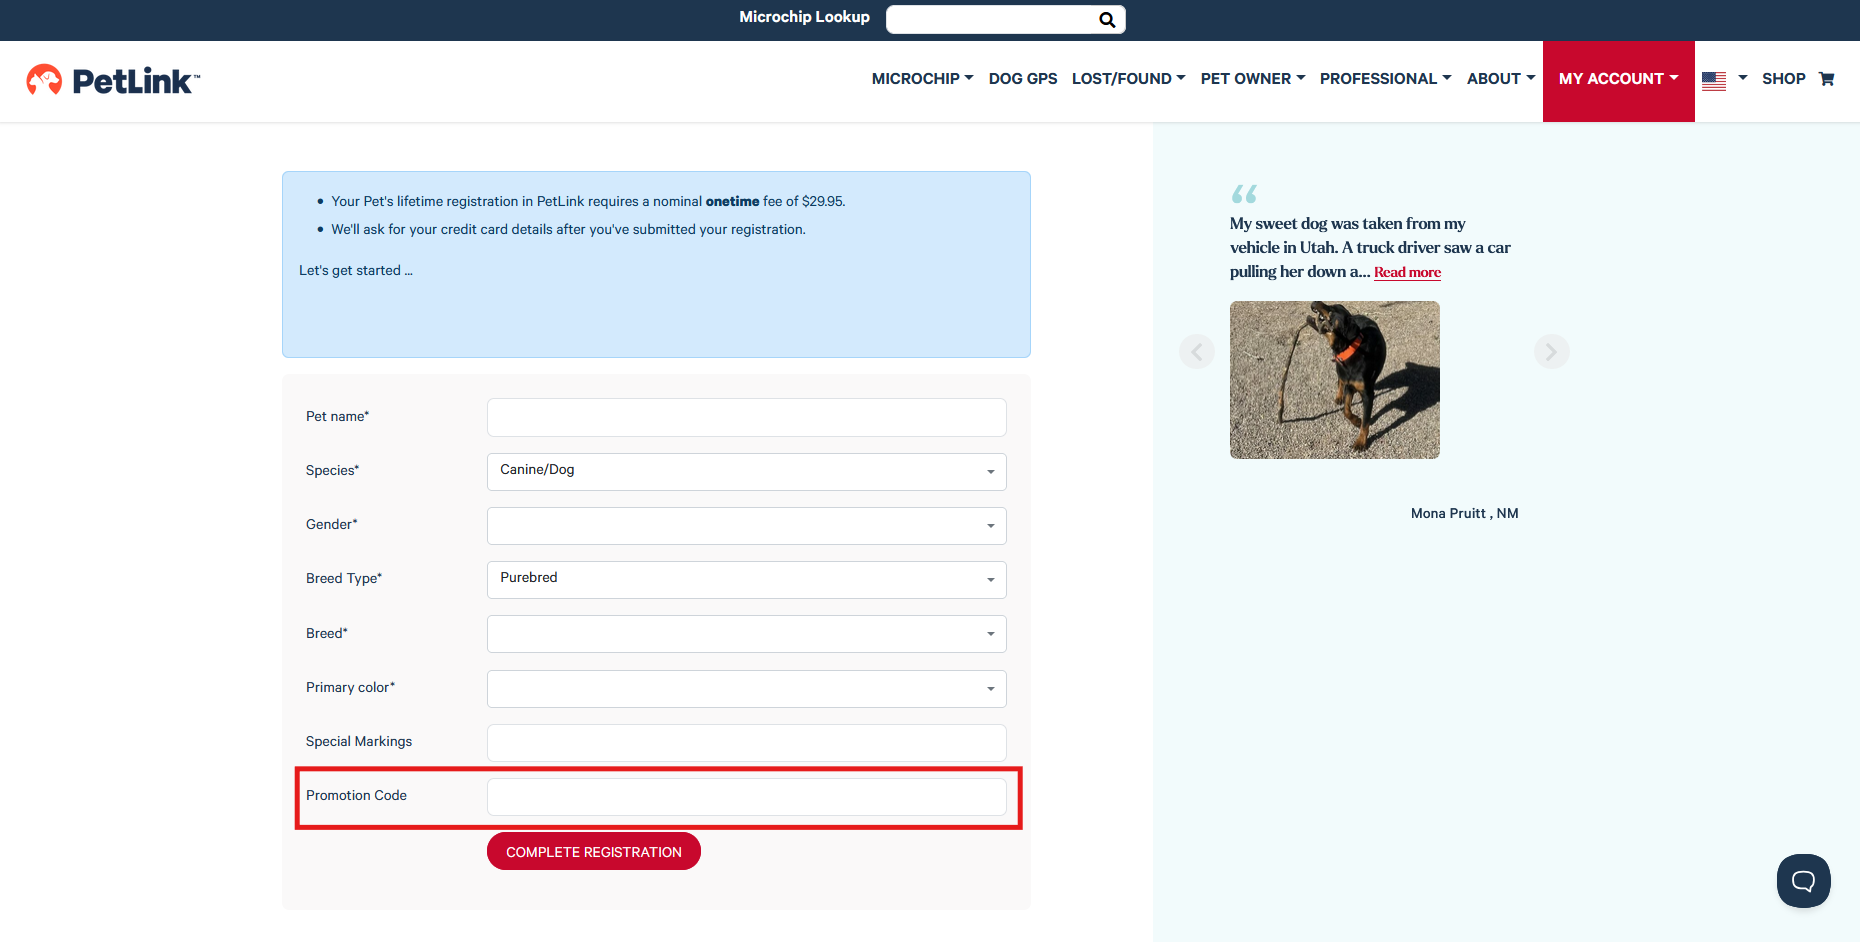Show previous testimonial with left arrow
1860x942 pixels.
click(x=1197, y=352)
